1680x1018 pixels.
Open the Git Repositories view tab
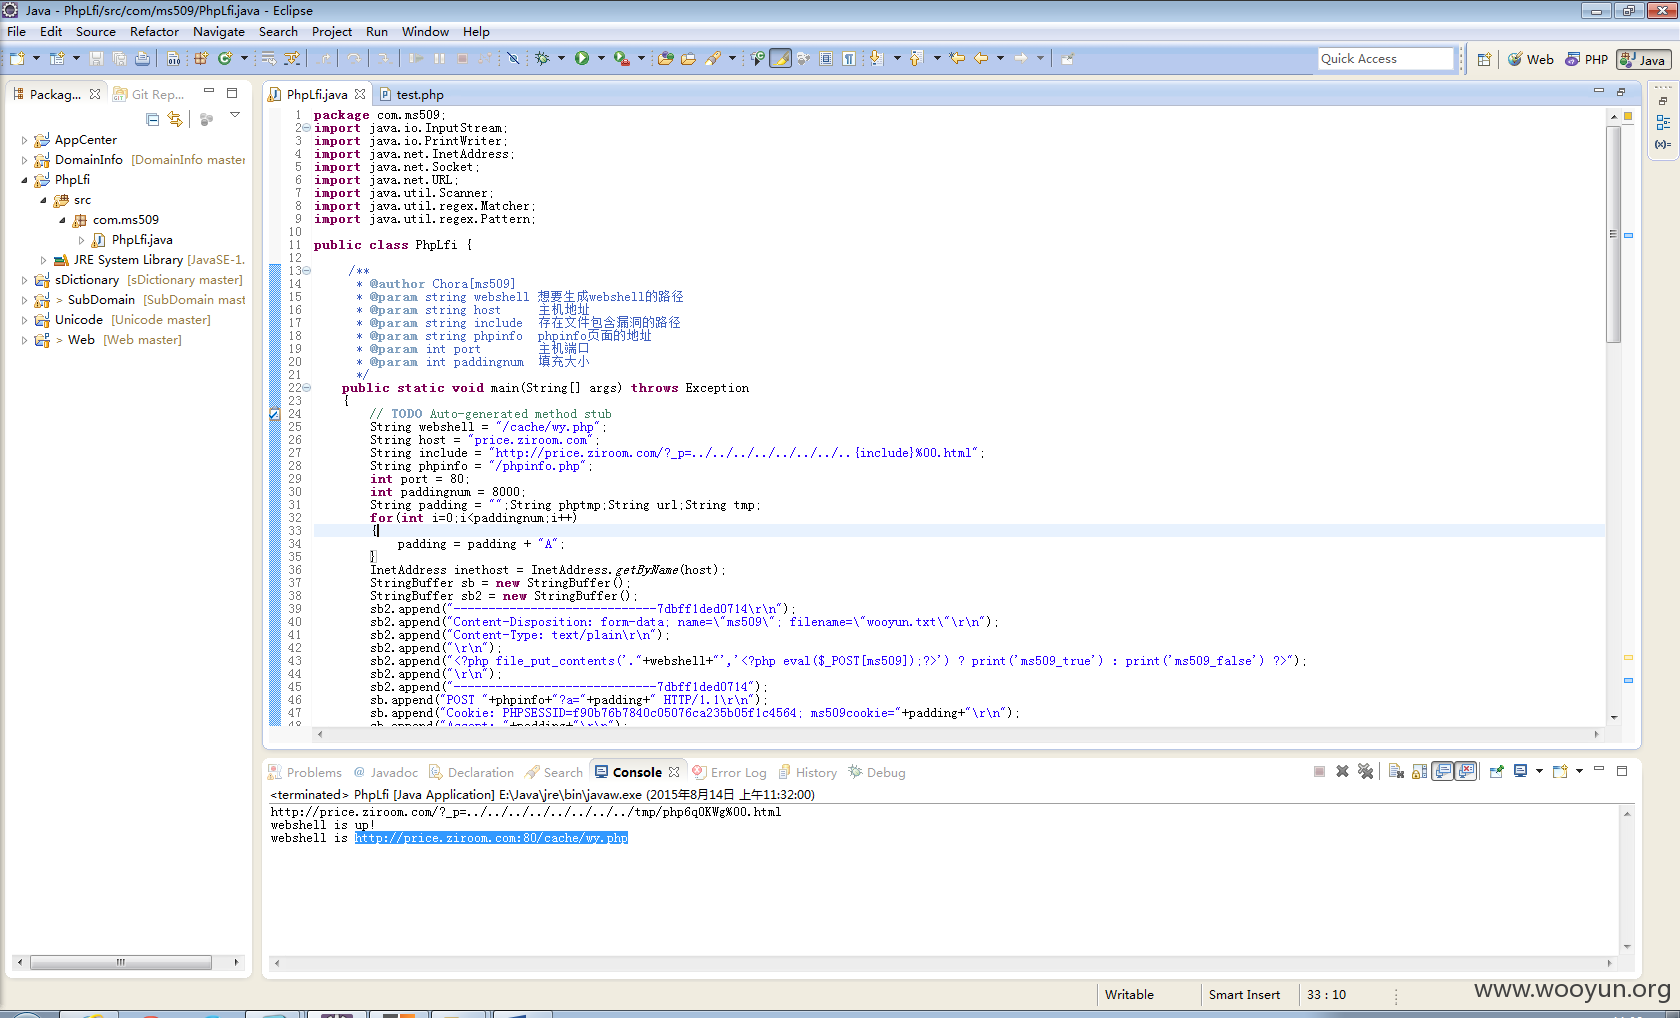pyautogui.click(x=149, y=94)
